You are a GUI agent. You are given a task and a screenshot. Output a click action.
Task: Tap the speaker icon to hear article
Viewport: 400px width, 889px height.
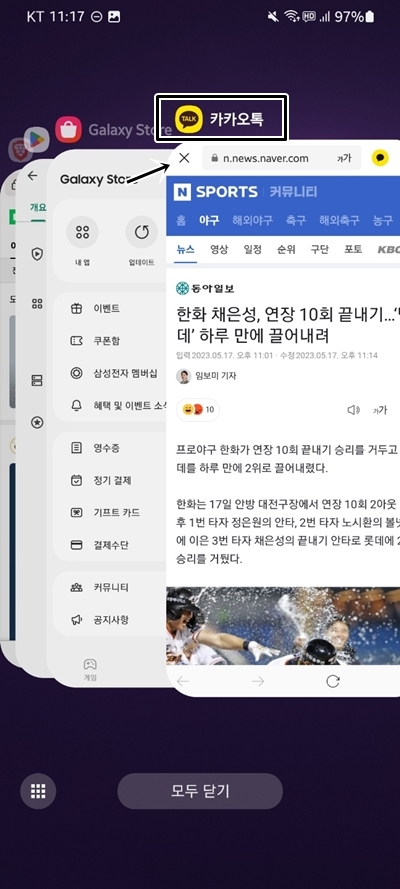tap(354, 410)
